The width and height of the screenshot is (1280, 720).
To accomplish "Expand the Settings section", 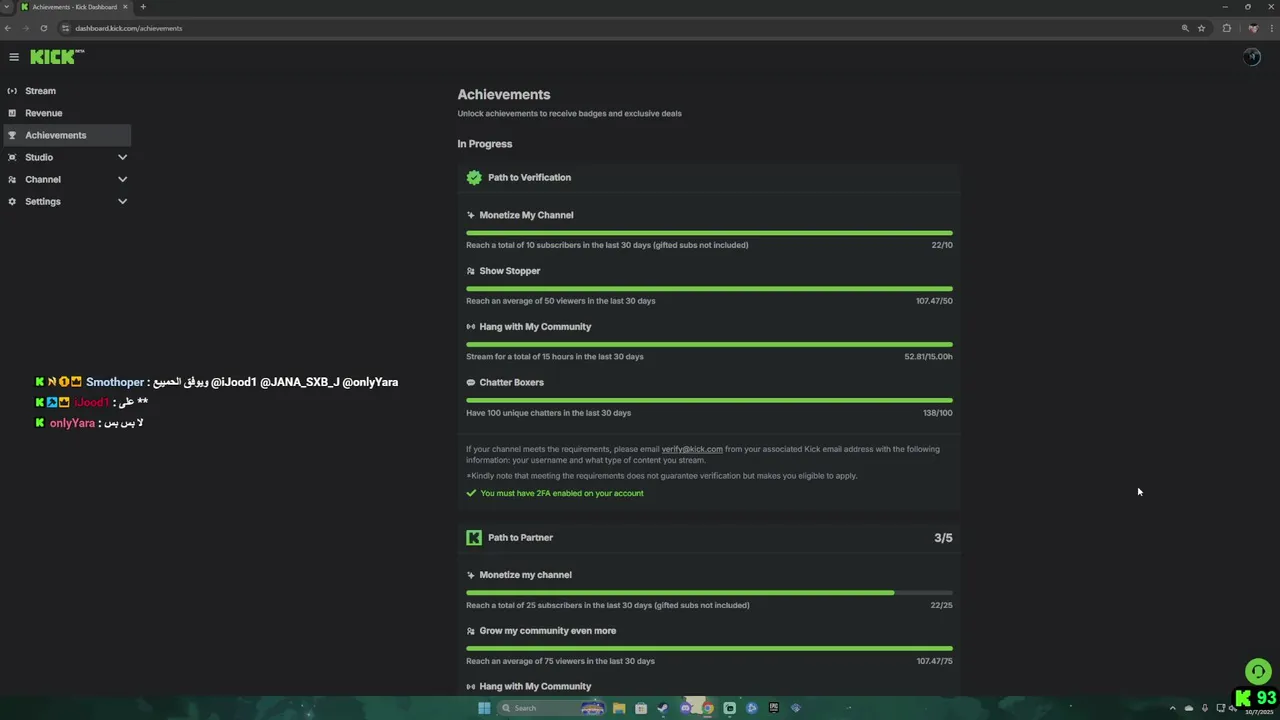I will [x=122, y=201].
